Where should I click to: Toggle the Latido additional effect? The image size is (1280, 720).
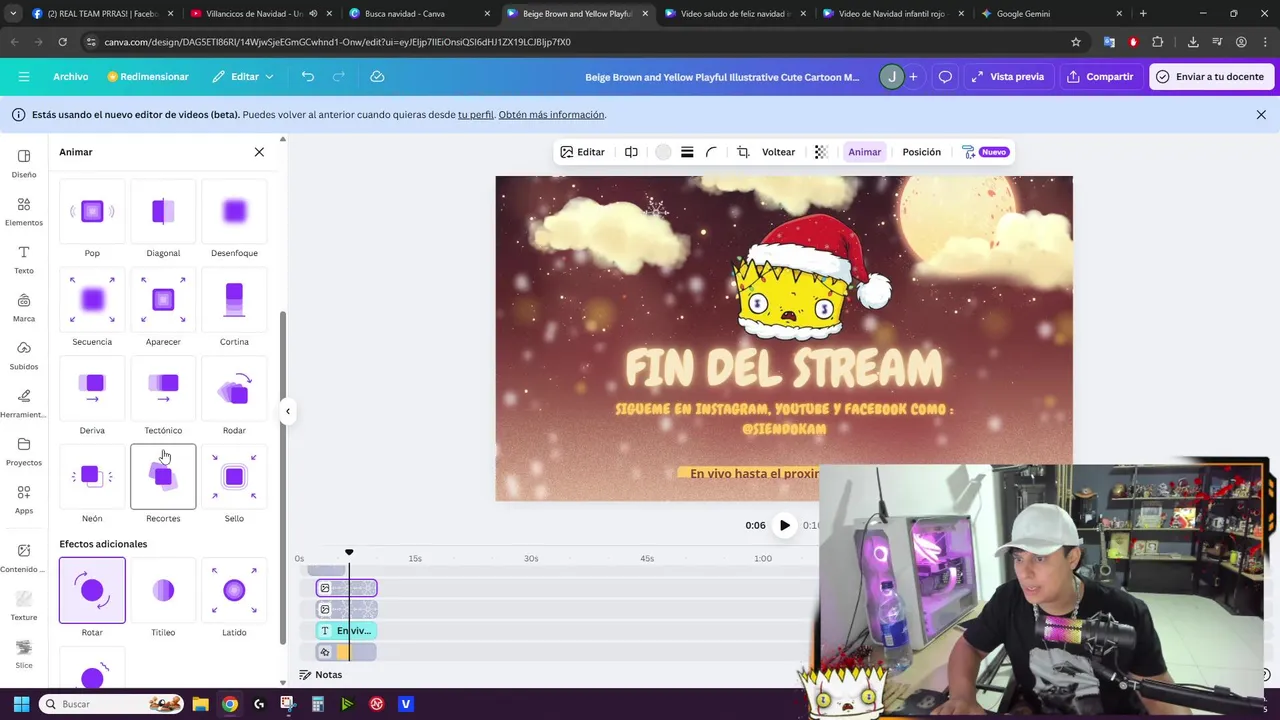[x=234, y=591]
